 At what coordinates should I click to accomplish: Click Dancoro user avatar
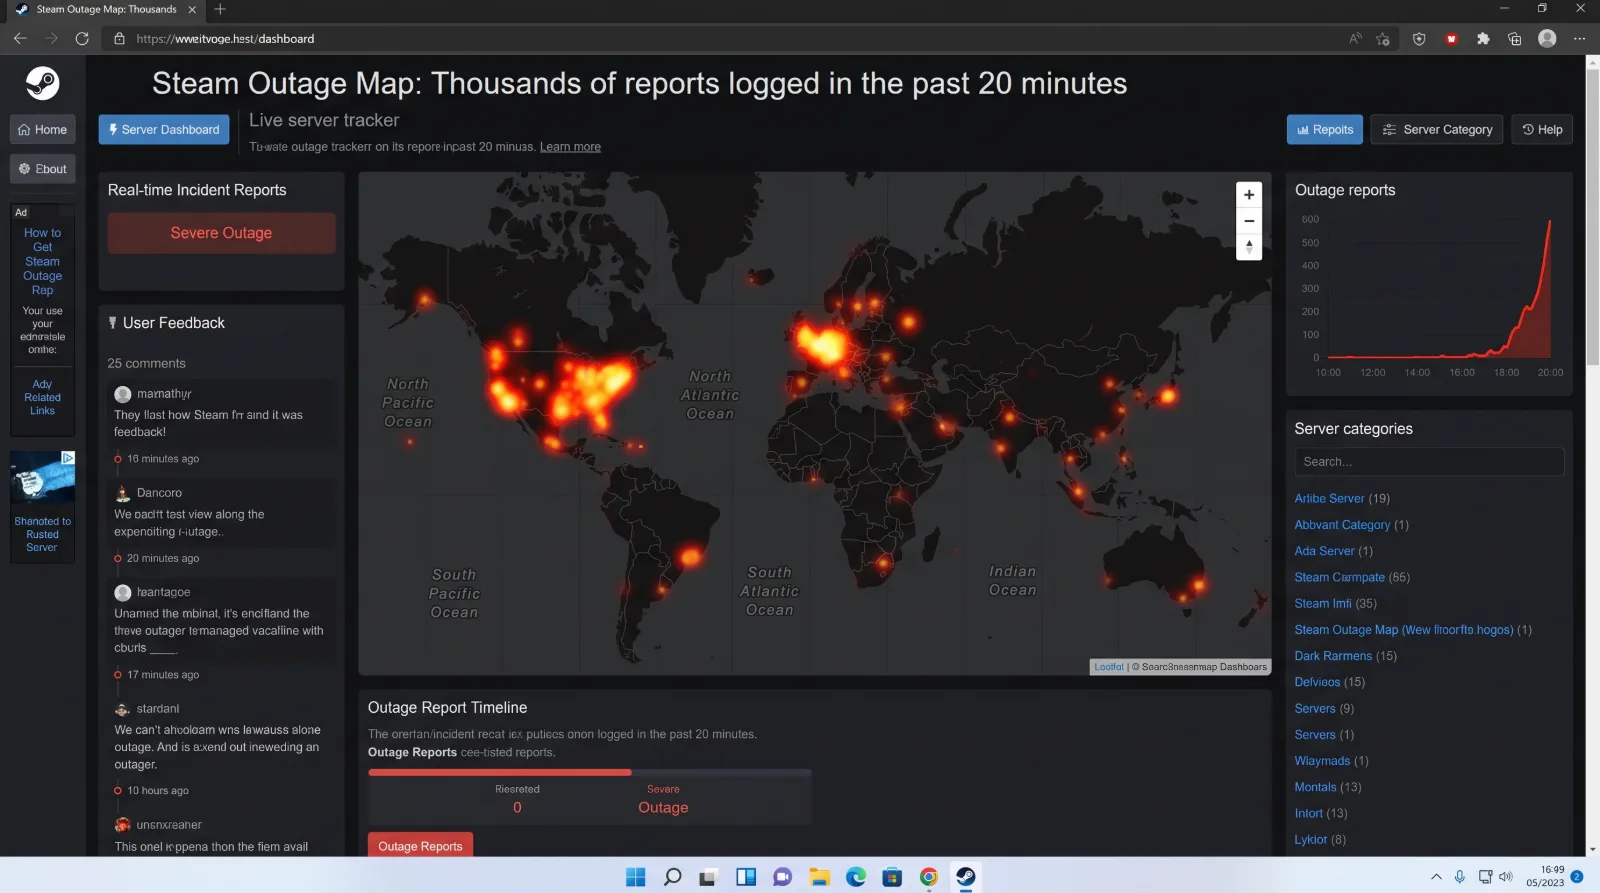click(123, 493)
